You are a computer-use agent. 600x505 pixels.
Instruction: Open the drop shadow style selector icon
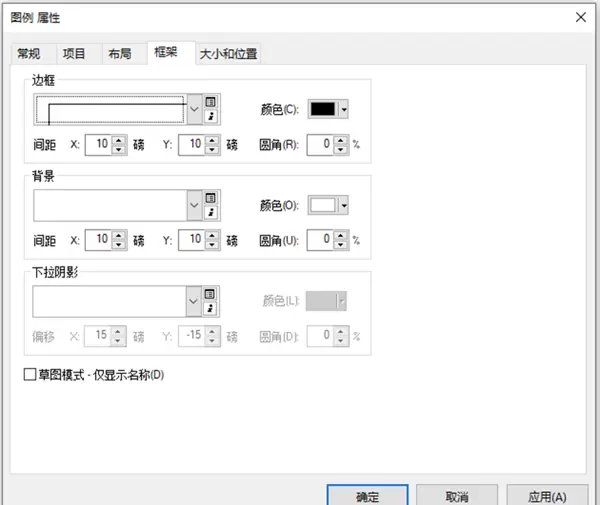[x=211, y=294]
